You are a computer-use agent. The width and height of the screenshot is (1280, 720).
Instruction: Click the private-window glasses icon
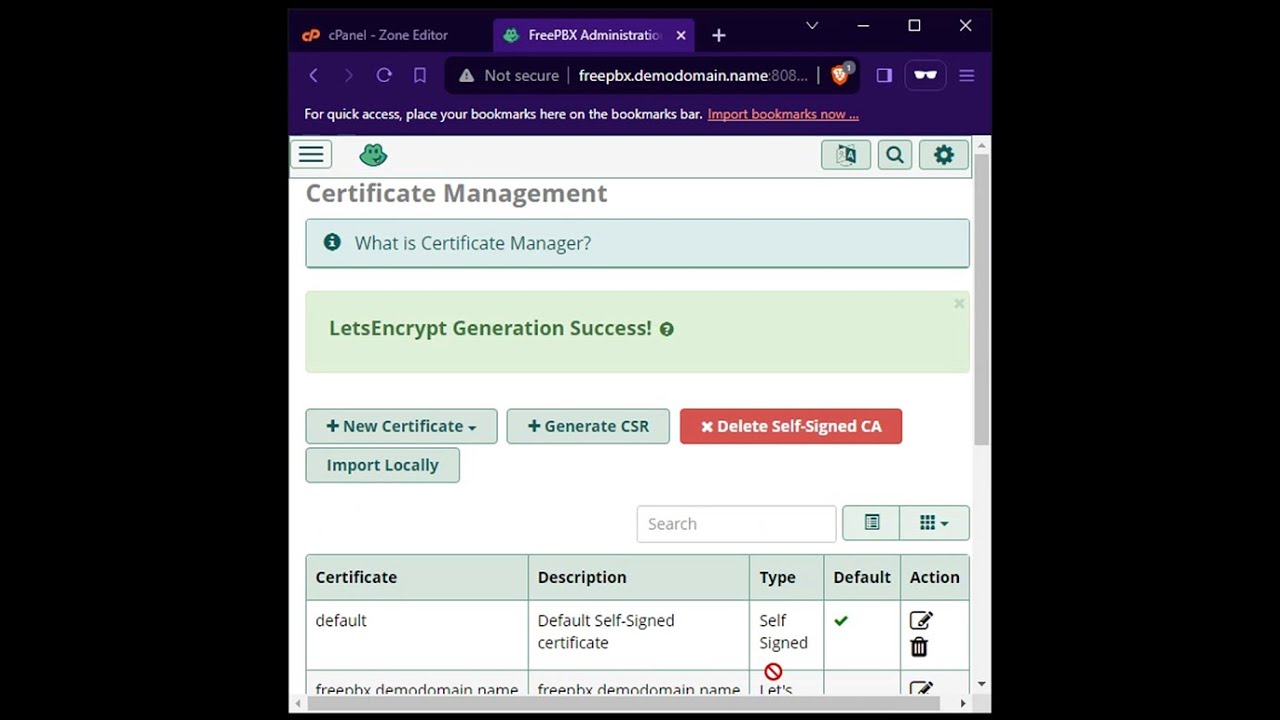(x=925, y=75)
